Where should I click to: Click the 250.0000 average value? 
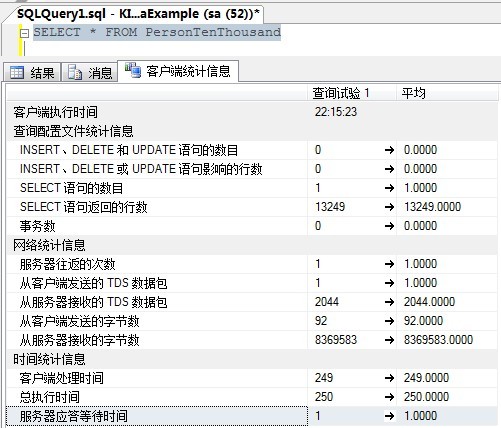point(426,397)
